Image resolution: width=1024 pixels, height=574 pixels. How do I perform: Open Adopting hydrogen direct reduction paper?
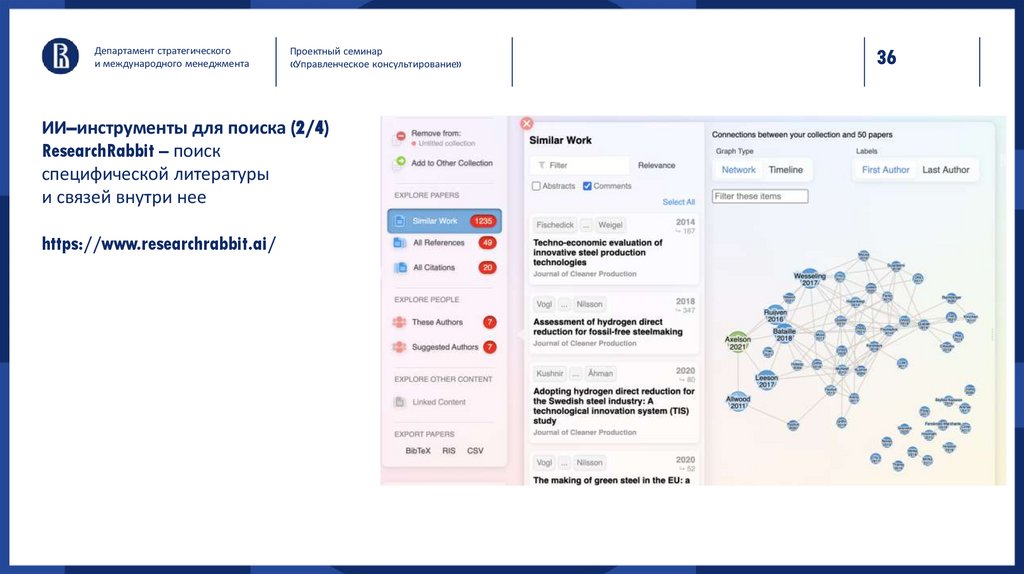(613, 403)
